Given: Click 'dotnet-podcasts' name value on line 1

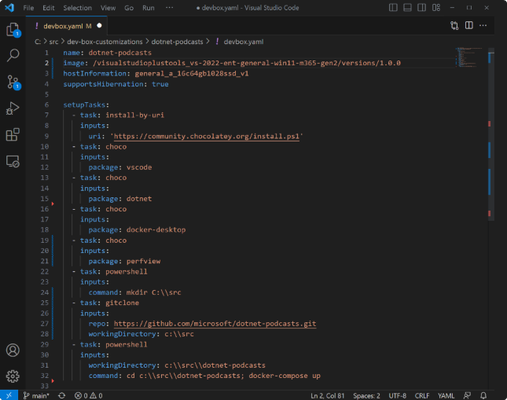Looking at the screenshot, I should point(120,53).
